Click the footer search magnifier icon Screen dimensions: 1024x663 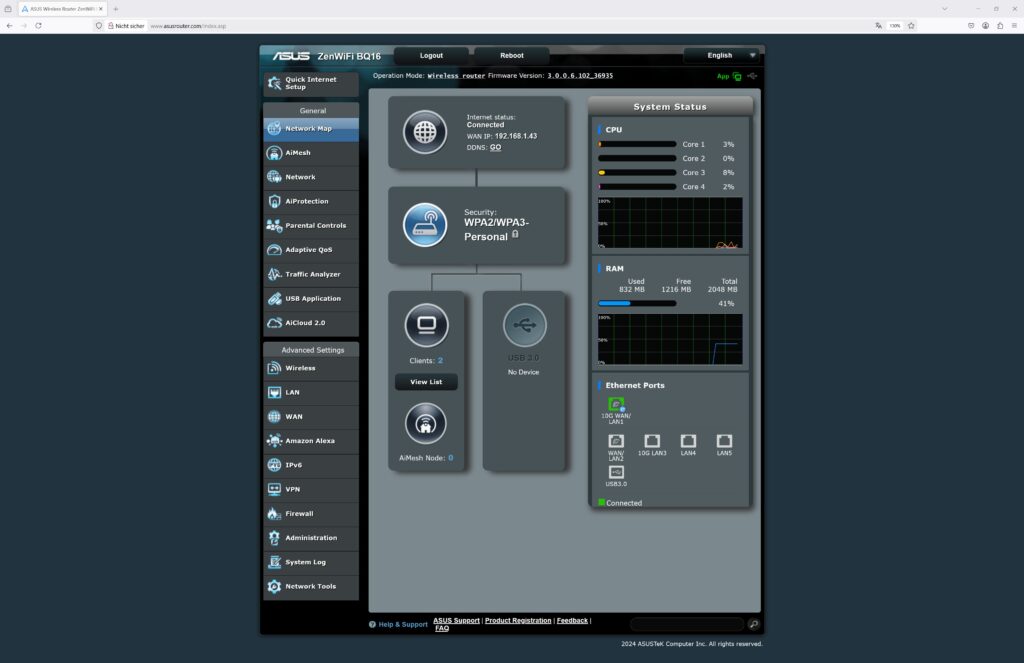pyautogui.click(x=754, y=624)
